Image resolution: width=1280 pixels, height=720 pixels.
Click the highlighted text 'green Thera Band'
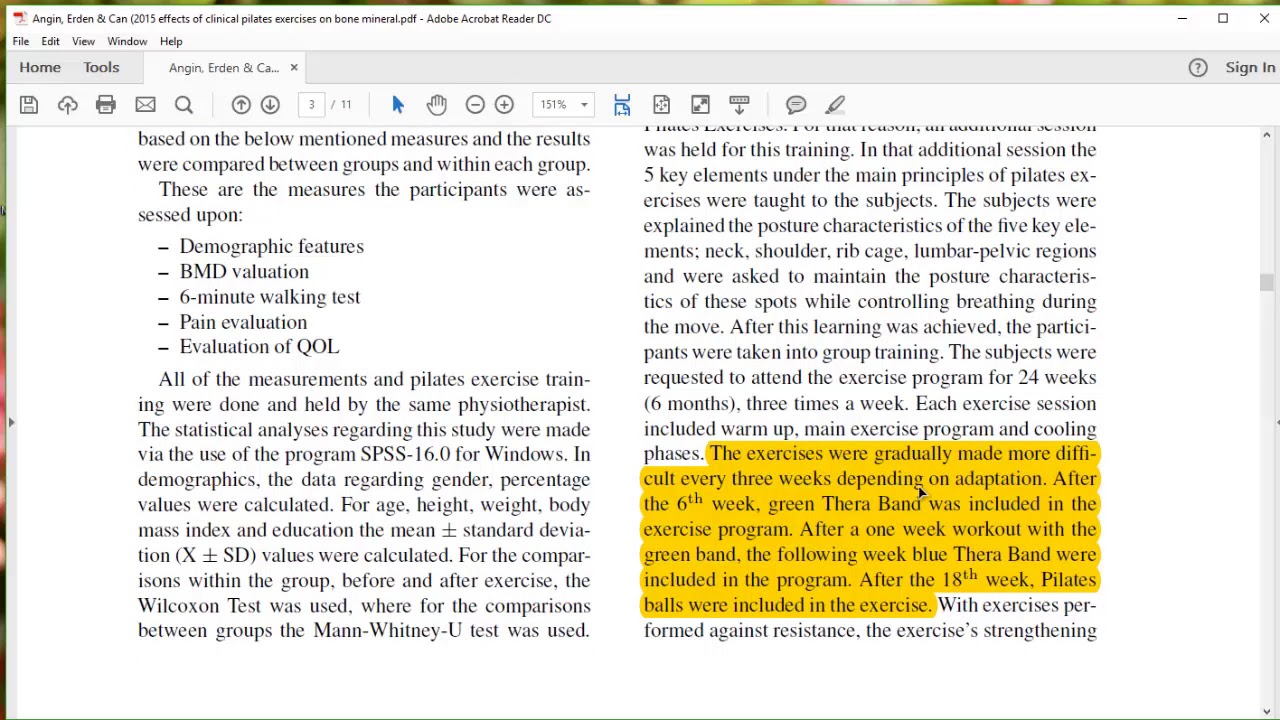(844, 504)
